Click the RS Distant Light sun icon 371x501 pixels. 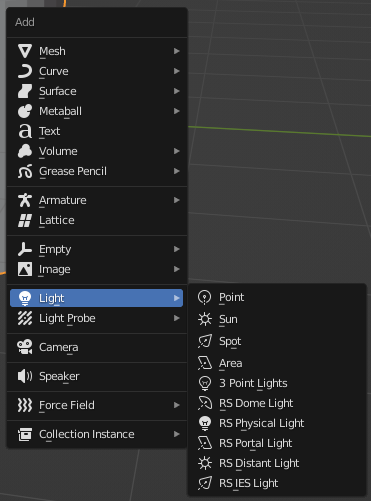tap(205, 463)
